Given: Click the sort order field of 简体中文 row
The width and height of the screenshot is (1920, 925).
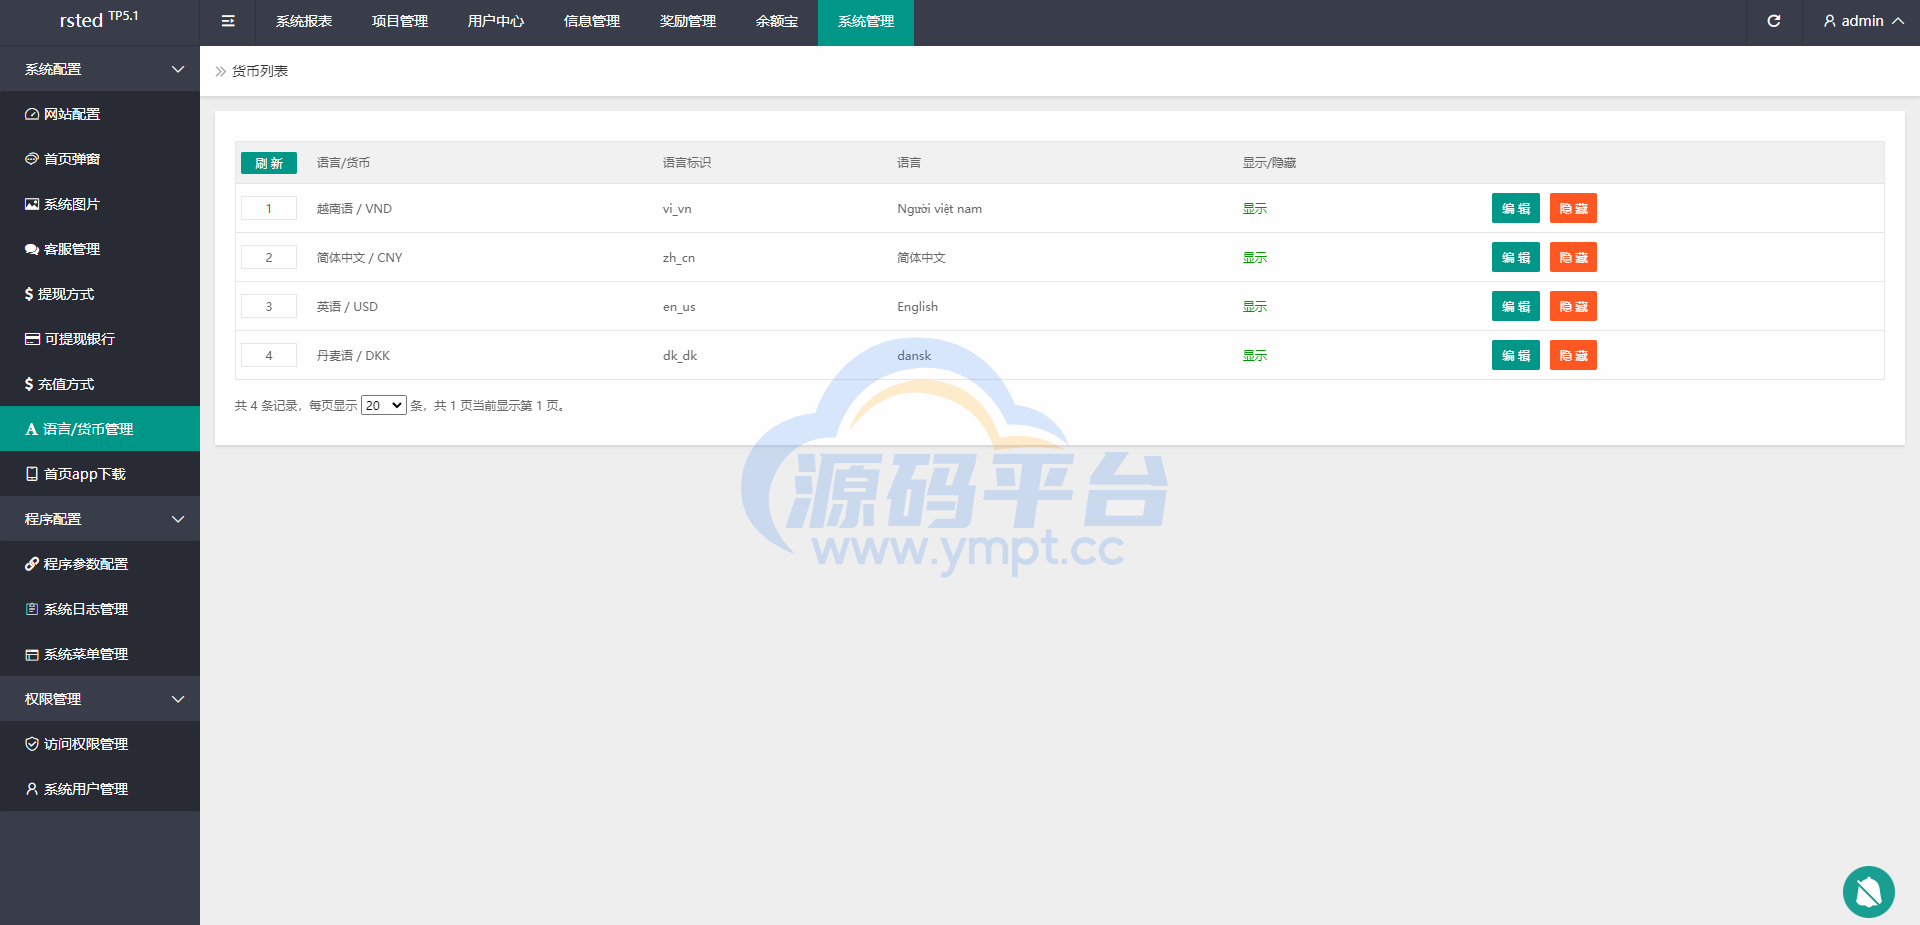Looking at the screenshot, I should pos(269,257).
